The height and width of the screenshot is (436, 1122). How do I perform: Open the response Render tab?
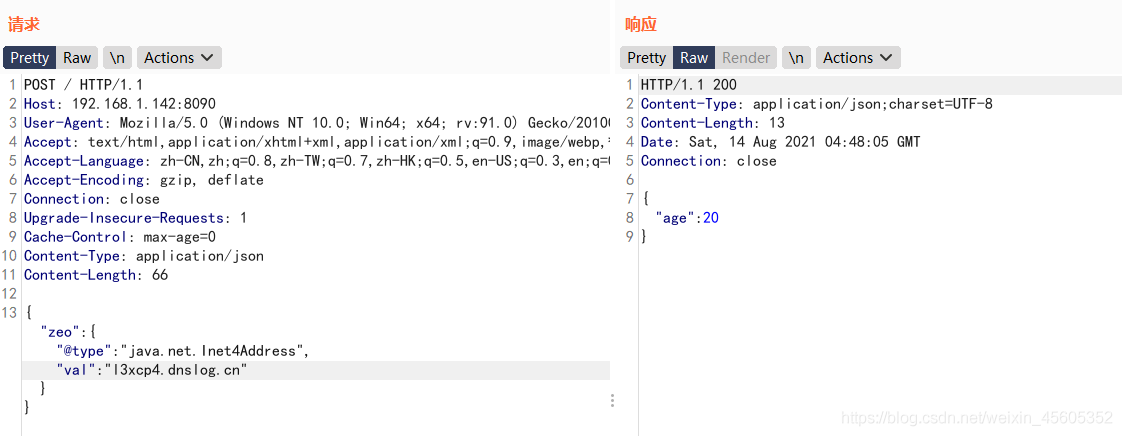(x=746, y=58)
